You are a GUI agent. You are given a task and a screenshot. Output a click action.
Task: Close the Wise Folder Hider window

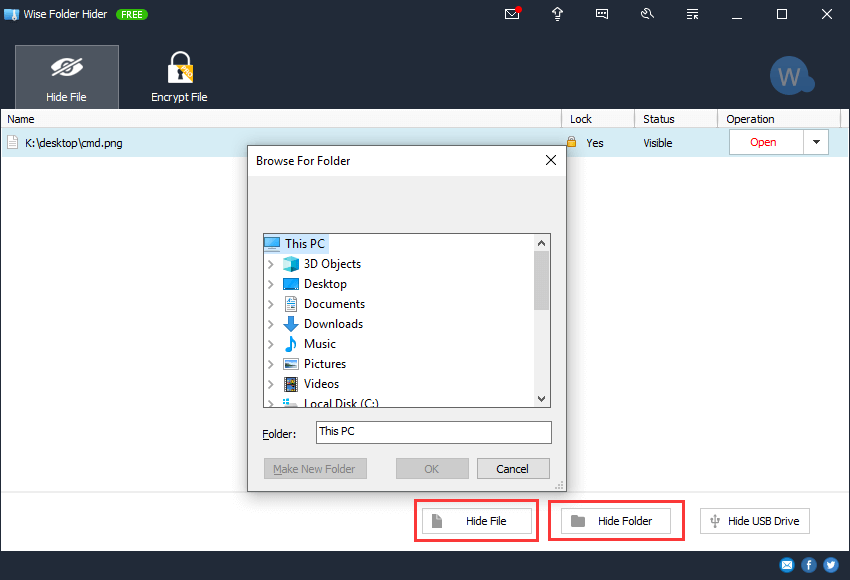(827, 14)
